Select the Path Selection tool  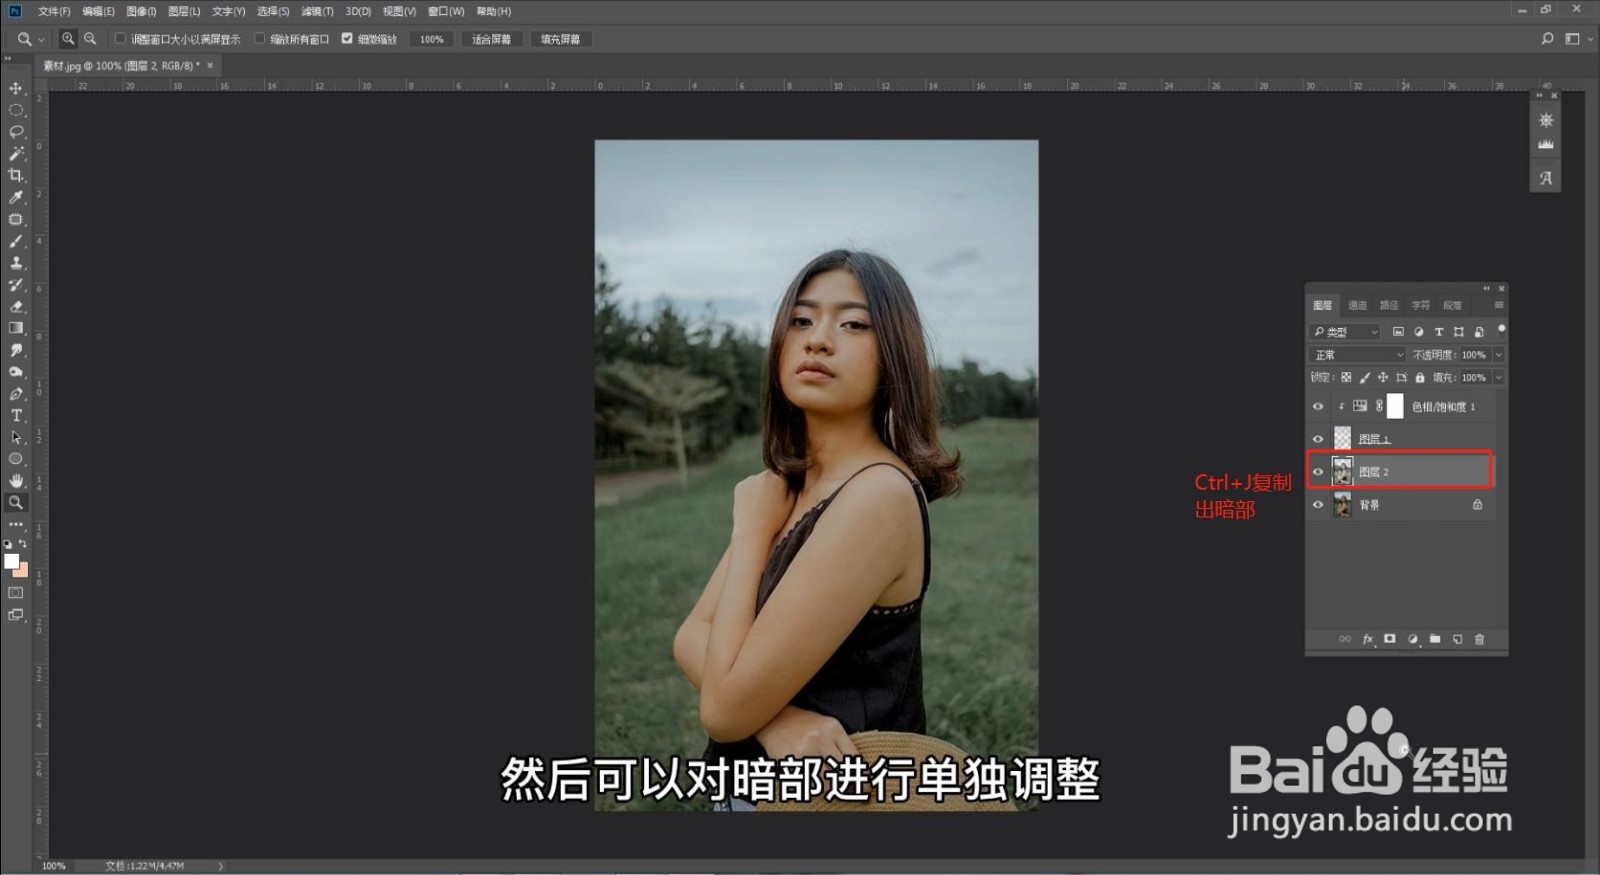(16, 438)
